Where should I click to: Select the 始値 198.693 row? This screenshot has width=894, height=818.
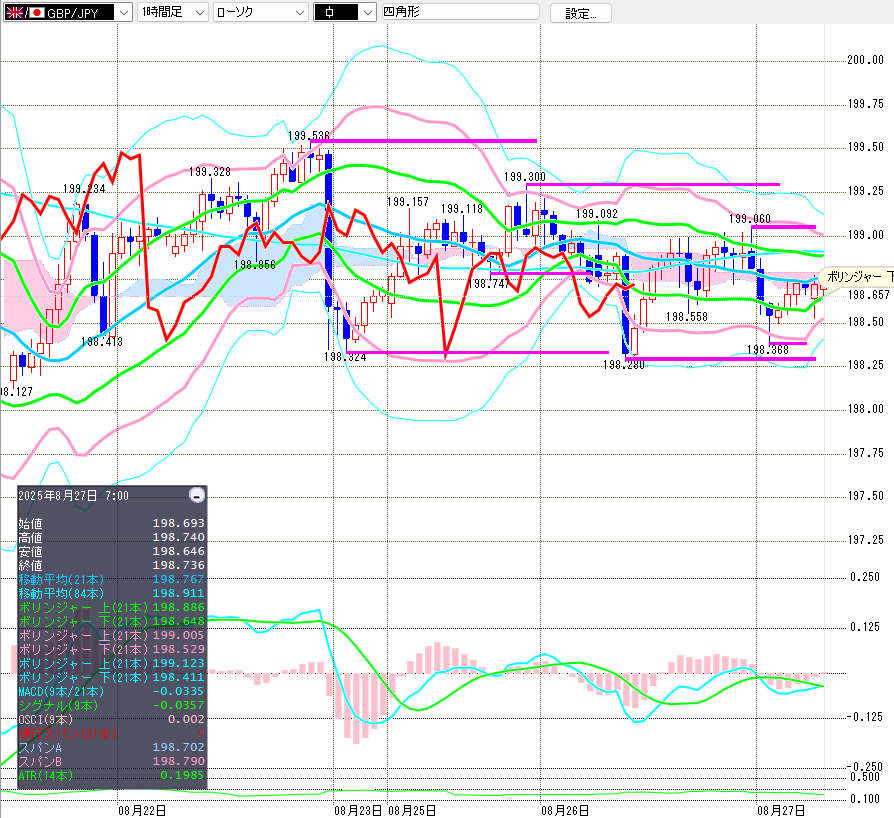tap(112, 523)
